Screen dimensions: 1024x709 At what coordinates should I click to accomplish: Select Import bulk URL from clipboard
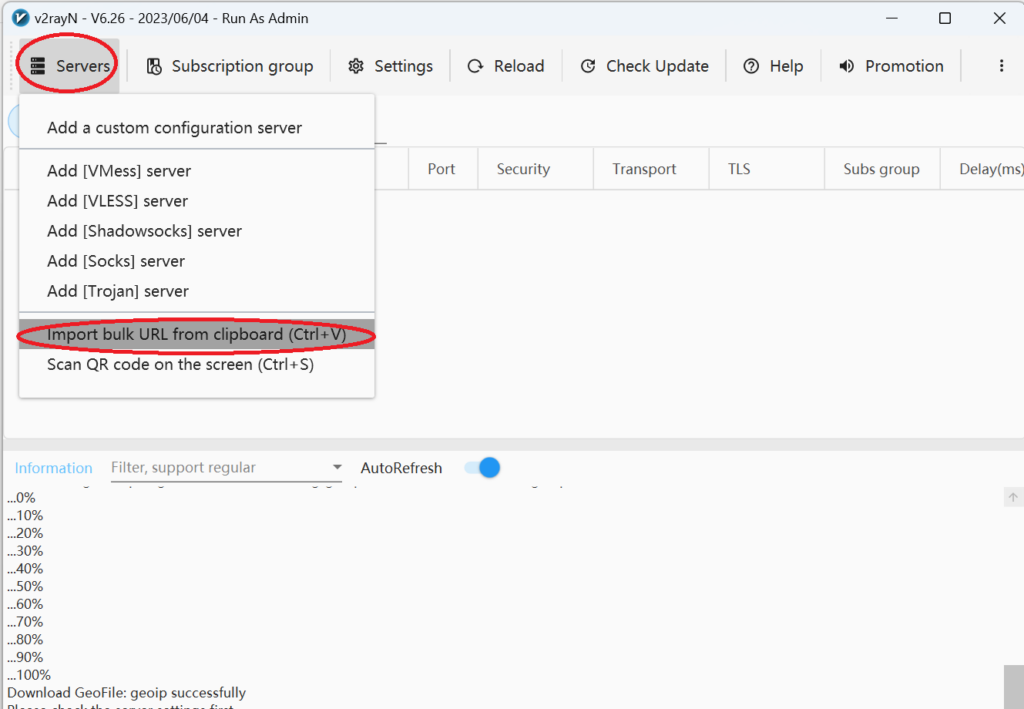(196, 335)
